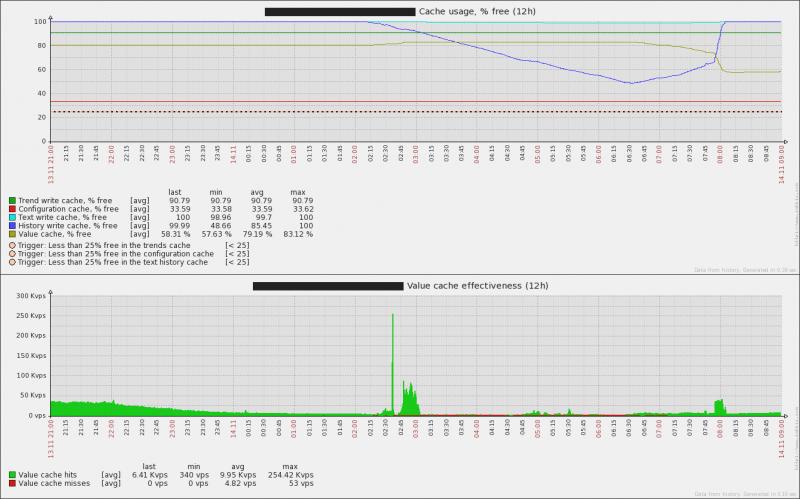Click the History write cache avg value "85.45"
The height and width of the screenshot is (499, 800).
click(x=262, y=226)
